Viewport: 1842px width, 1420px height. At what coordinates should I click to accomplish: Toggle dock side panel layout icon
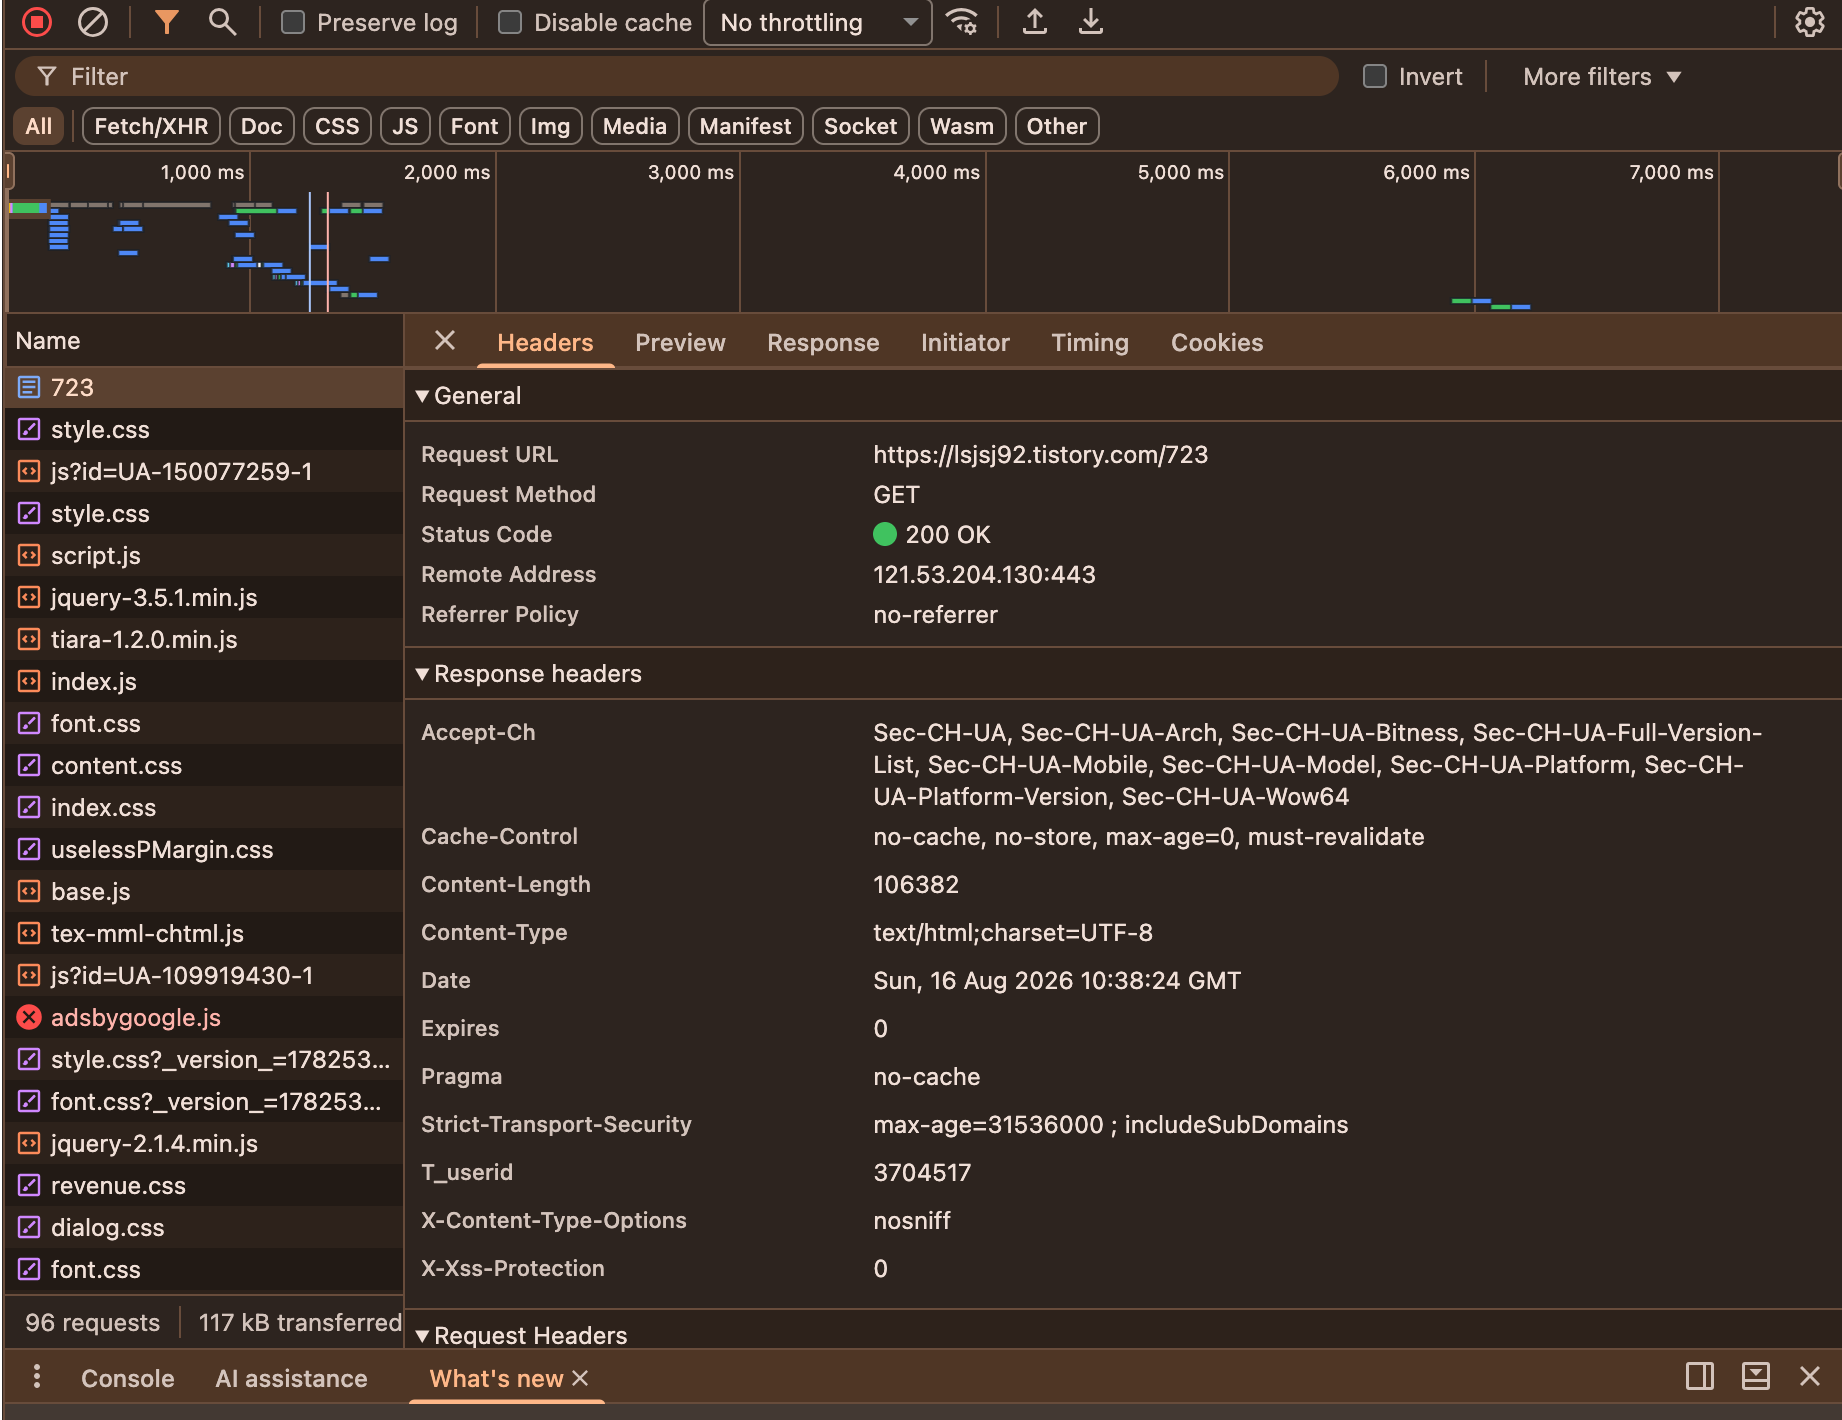point(1700,1376)
